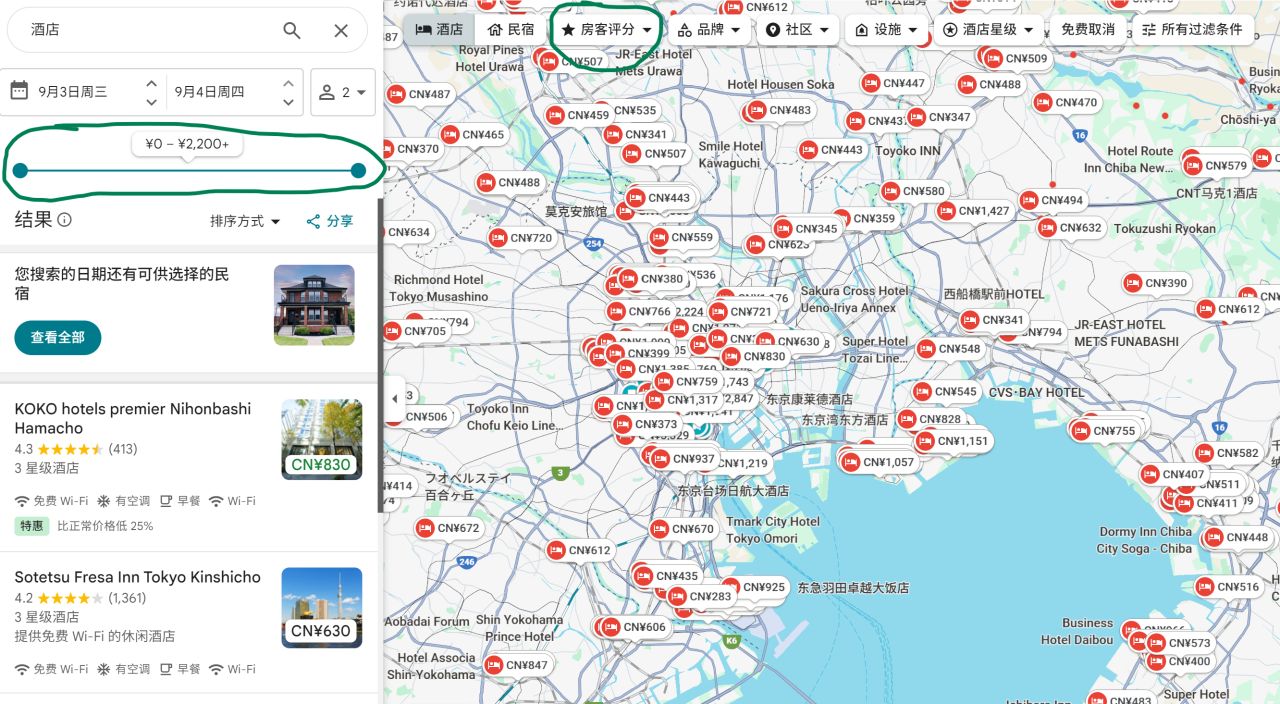
Task: Click the CN¥465 hotel map pin
Action: coord(474,135)
